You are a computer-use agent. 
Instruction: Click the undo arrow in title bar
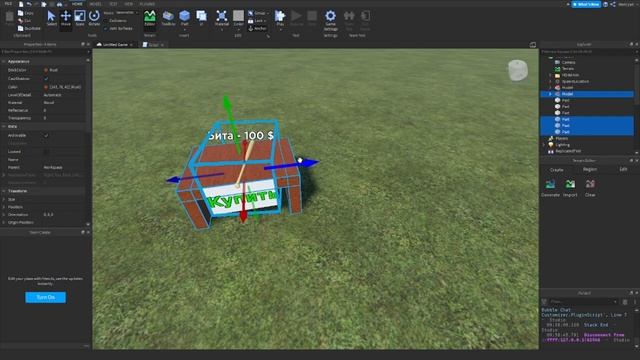pyautogui.click(x=29, y=4)
